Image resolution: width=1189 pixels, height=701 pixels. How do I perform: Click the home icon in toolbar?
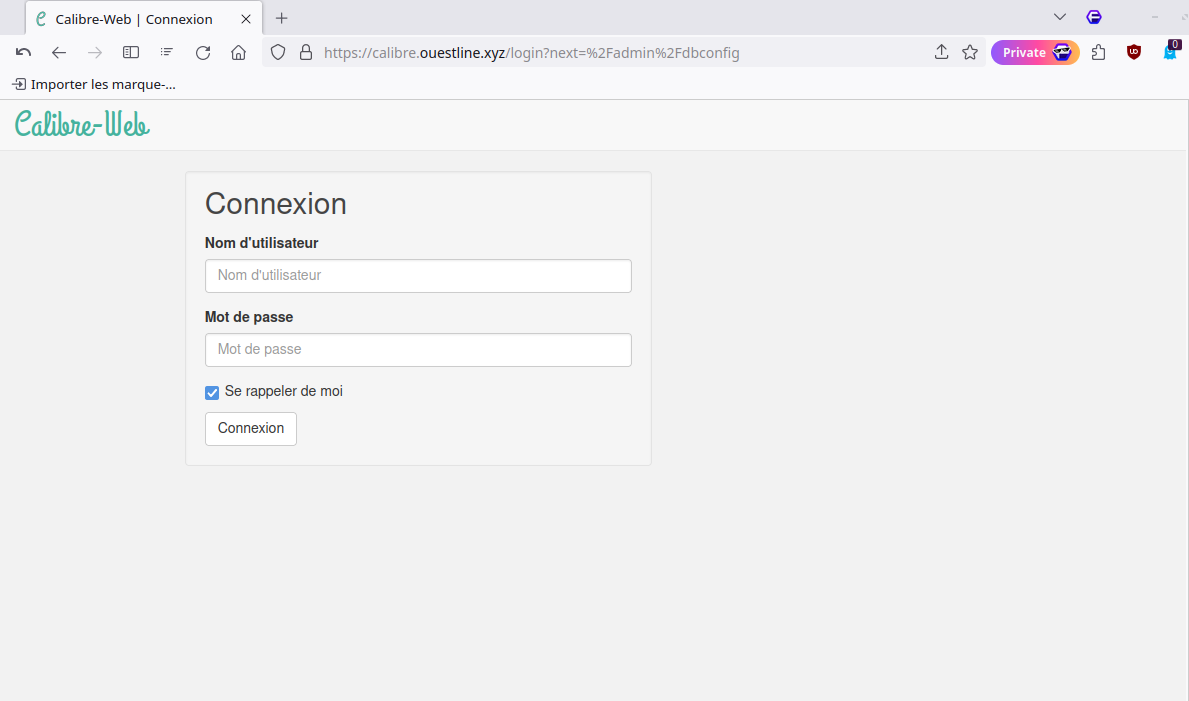[238, 53]
